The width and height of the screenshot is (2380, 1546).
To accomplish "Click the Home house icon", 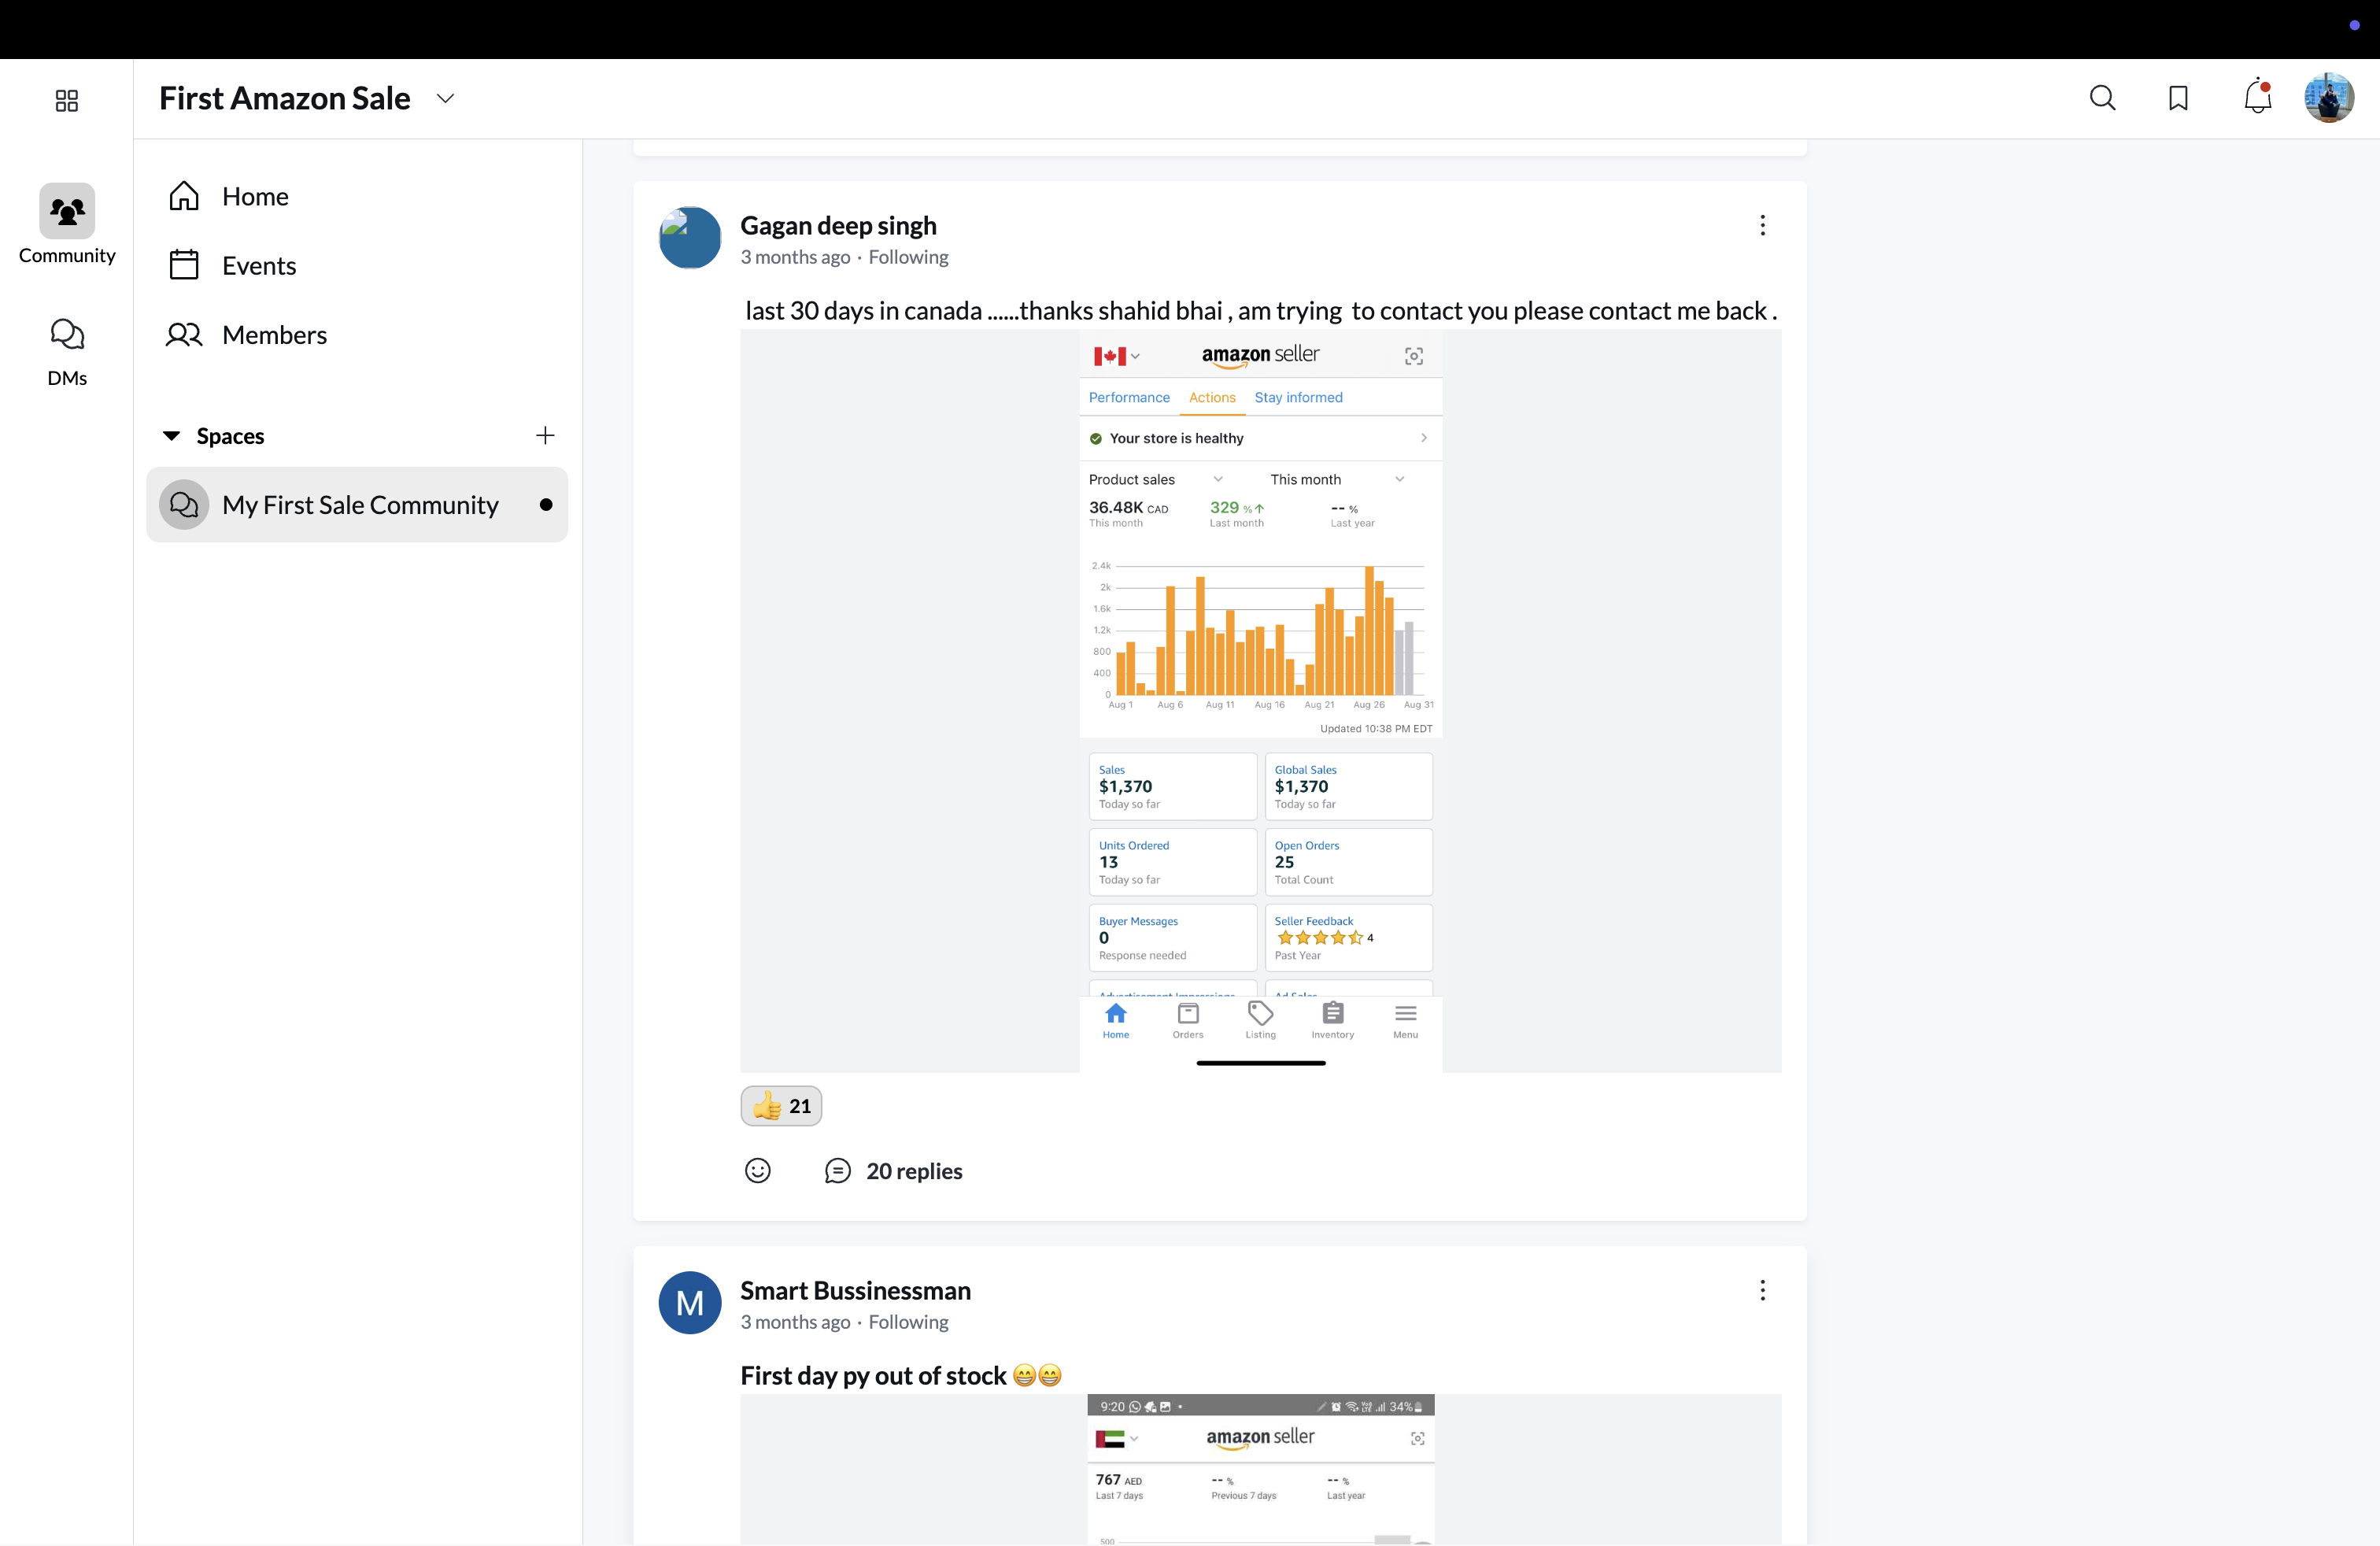I will (x=184, y=196).
